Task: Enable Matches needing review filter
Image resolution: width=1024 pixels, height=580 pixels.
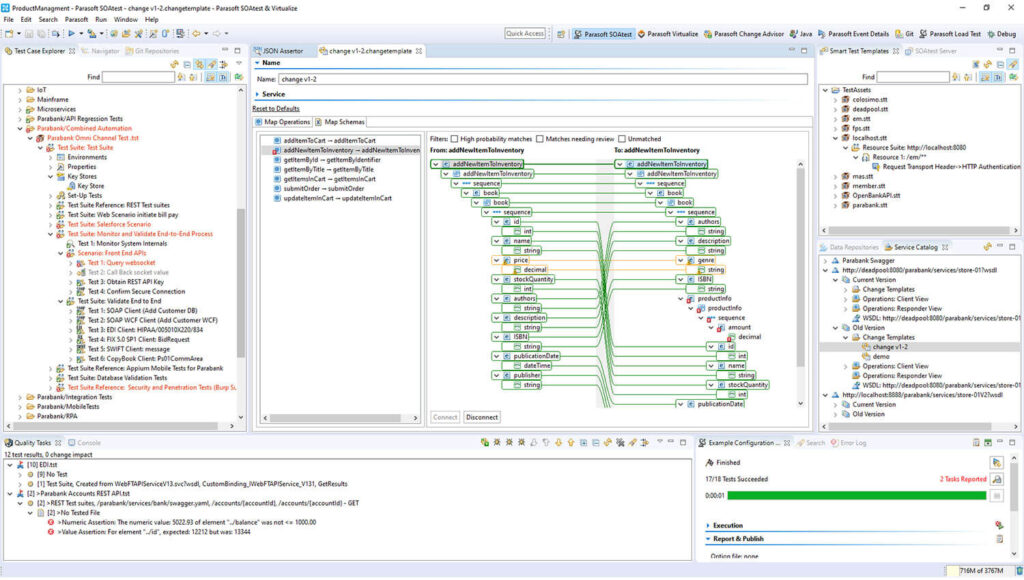Action: pos(539,139)
